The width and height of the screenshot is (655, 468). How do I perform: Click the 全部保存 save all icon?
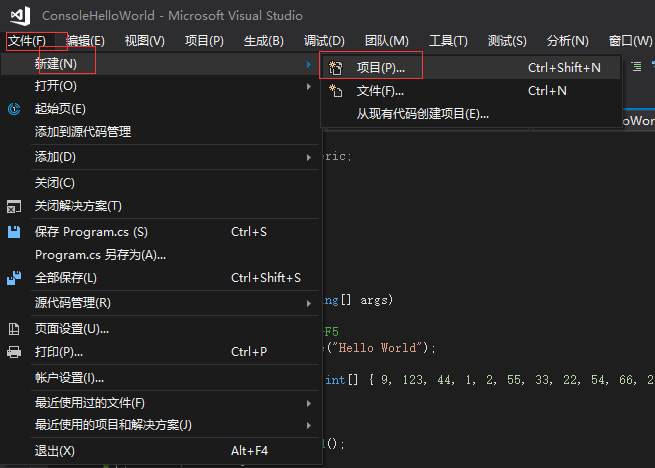click(x=14, y=278)
